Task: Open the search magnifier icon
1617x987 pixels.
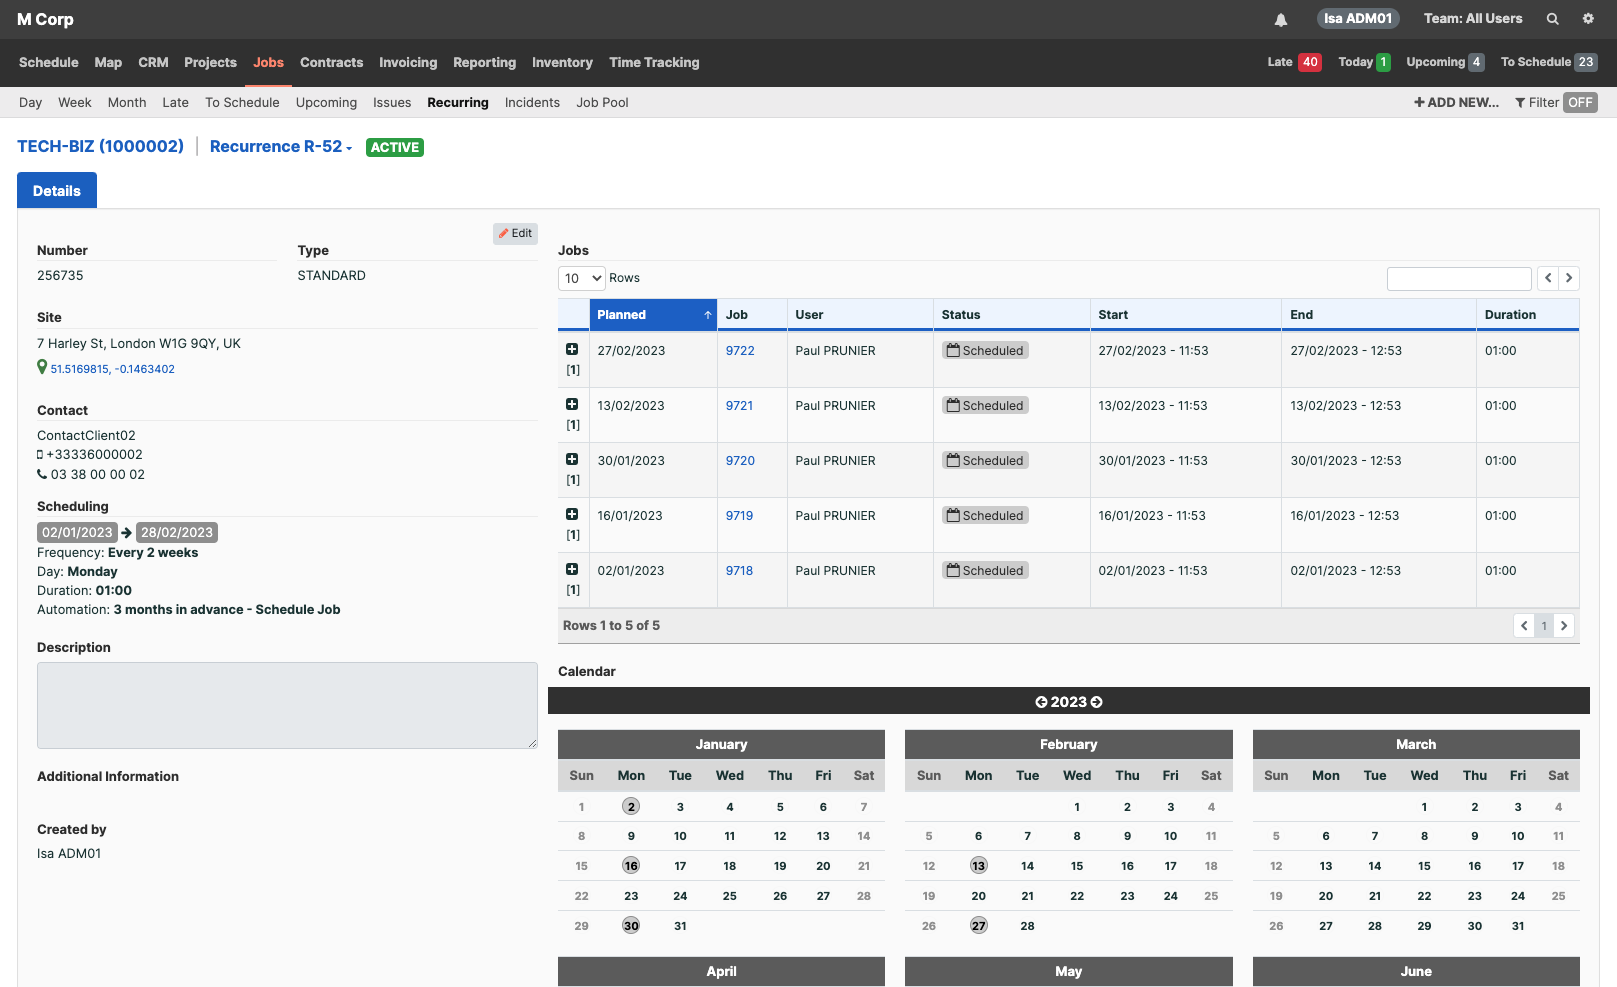Action: [x=1553, y=19]
